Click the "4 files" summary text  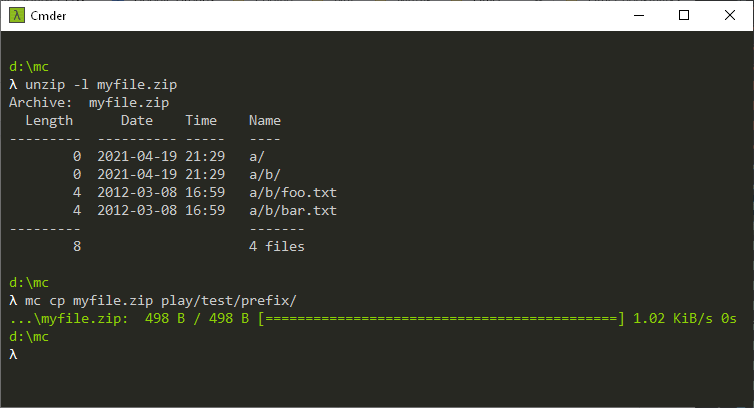point(277,246)
